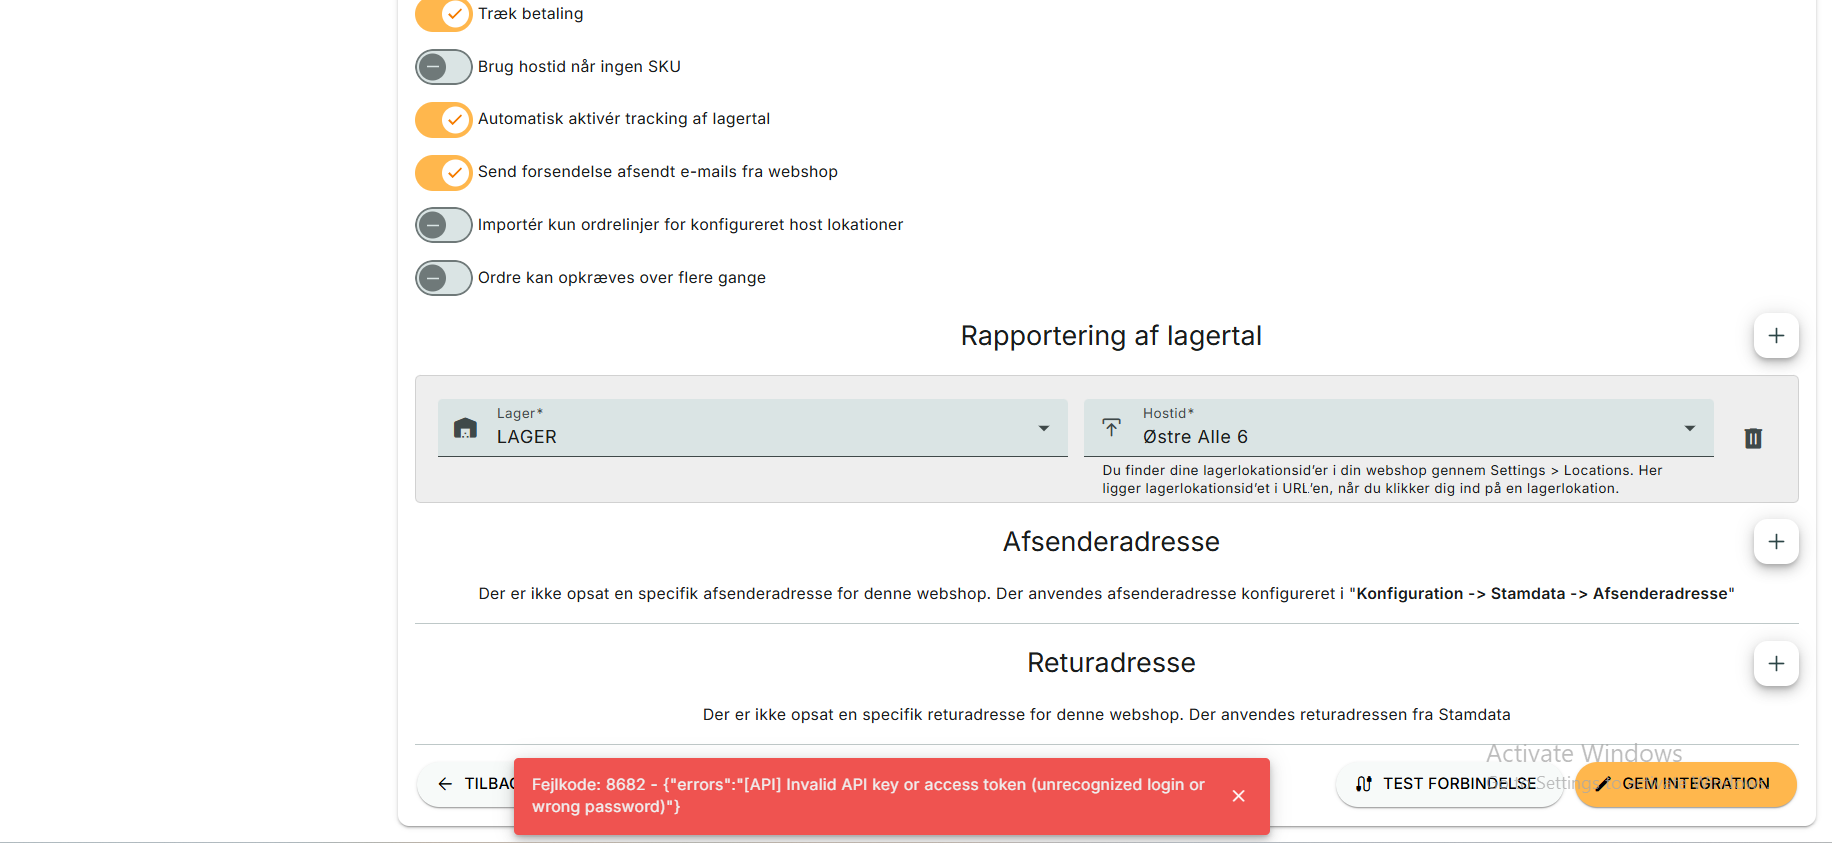
Task: Dismiss the Fejlkode 8682 error message
Action: 1238,796
